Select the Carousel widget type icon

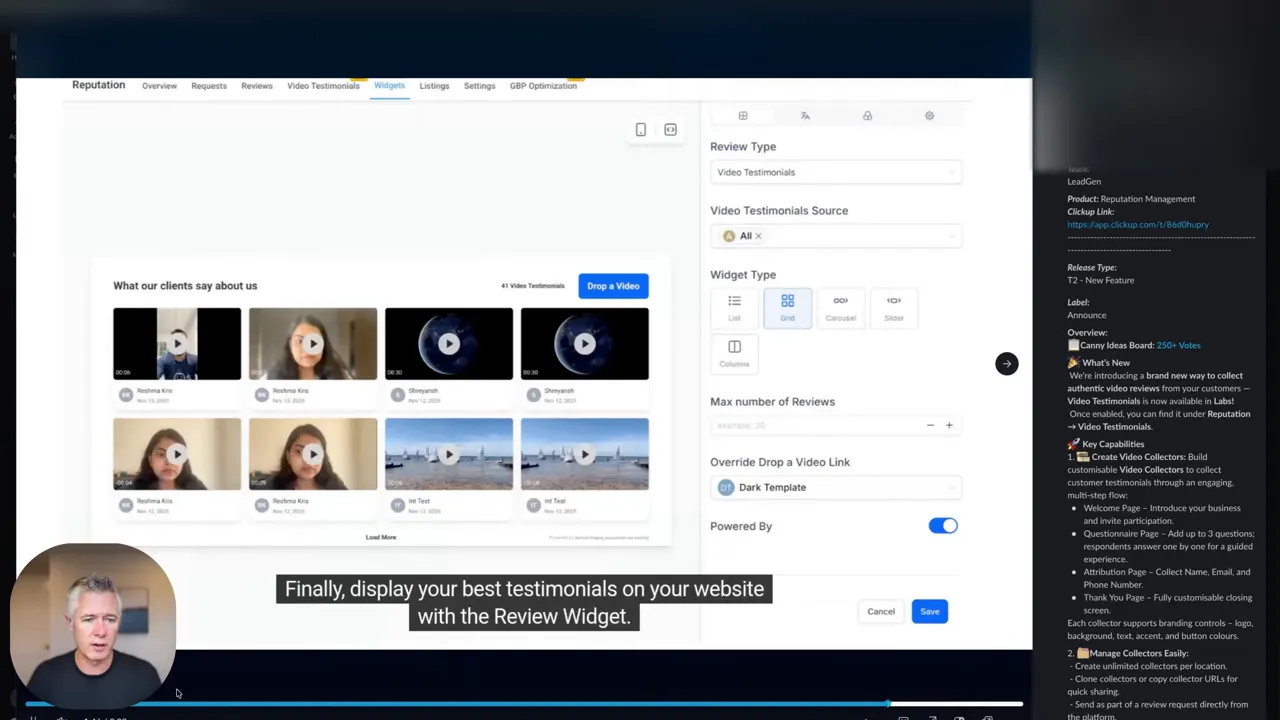tap(840, 307)
